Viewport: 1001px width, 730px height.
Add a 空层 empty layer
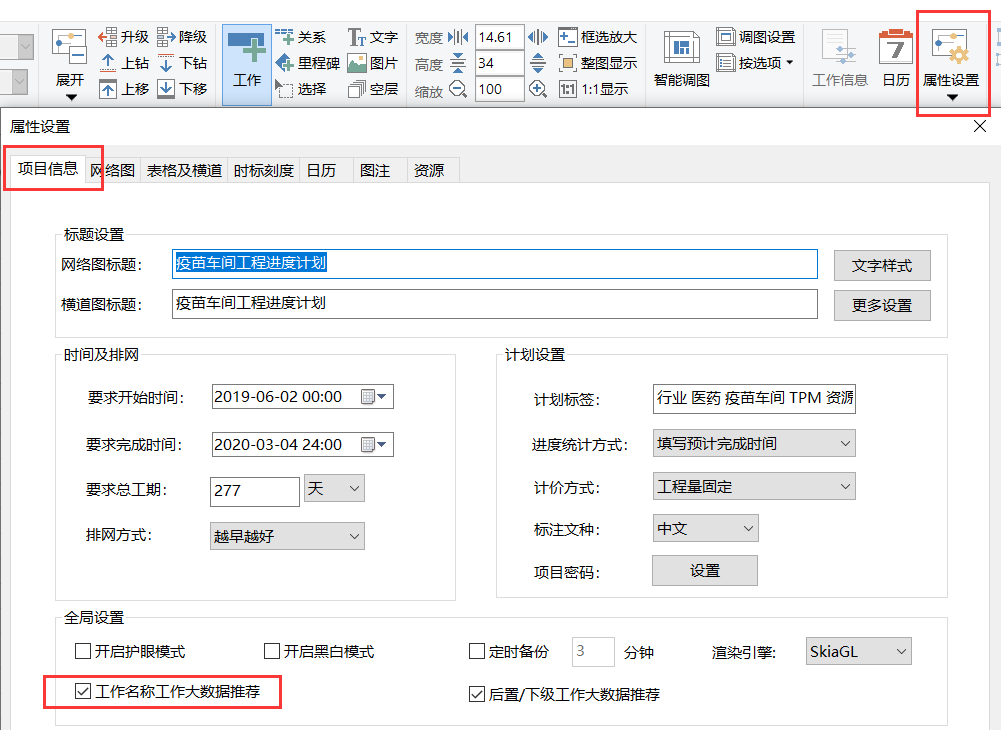tap(373, 89)
